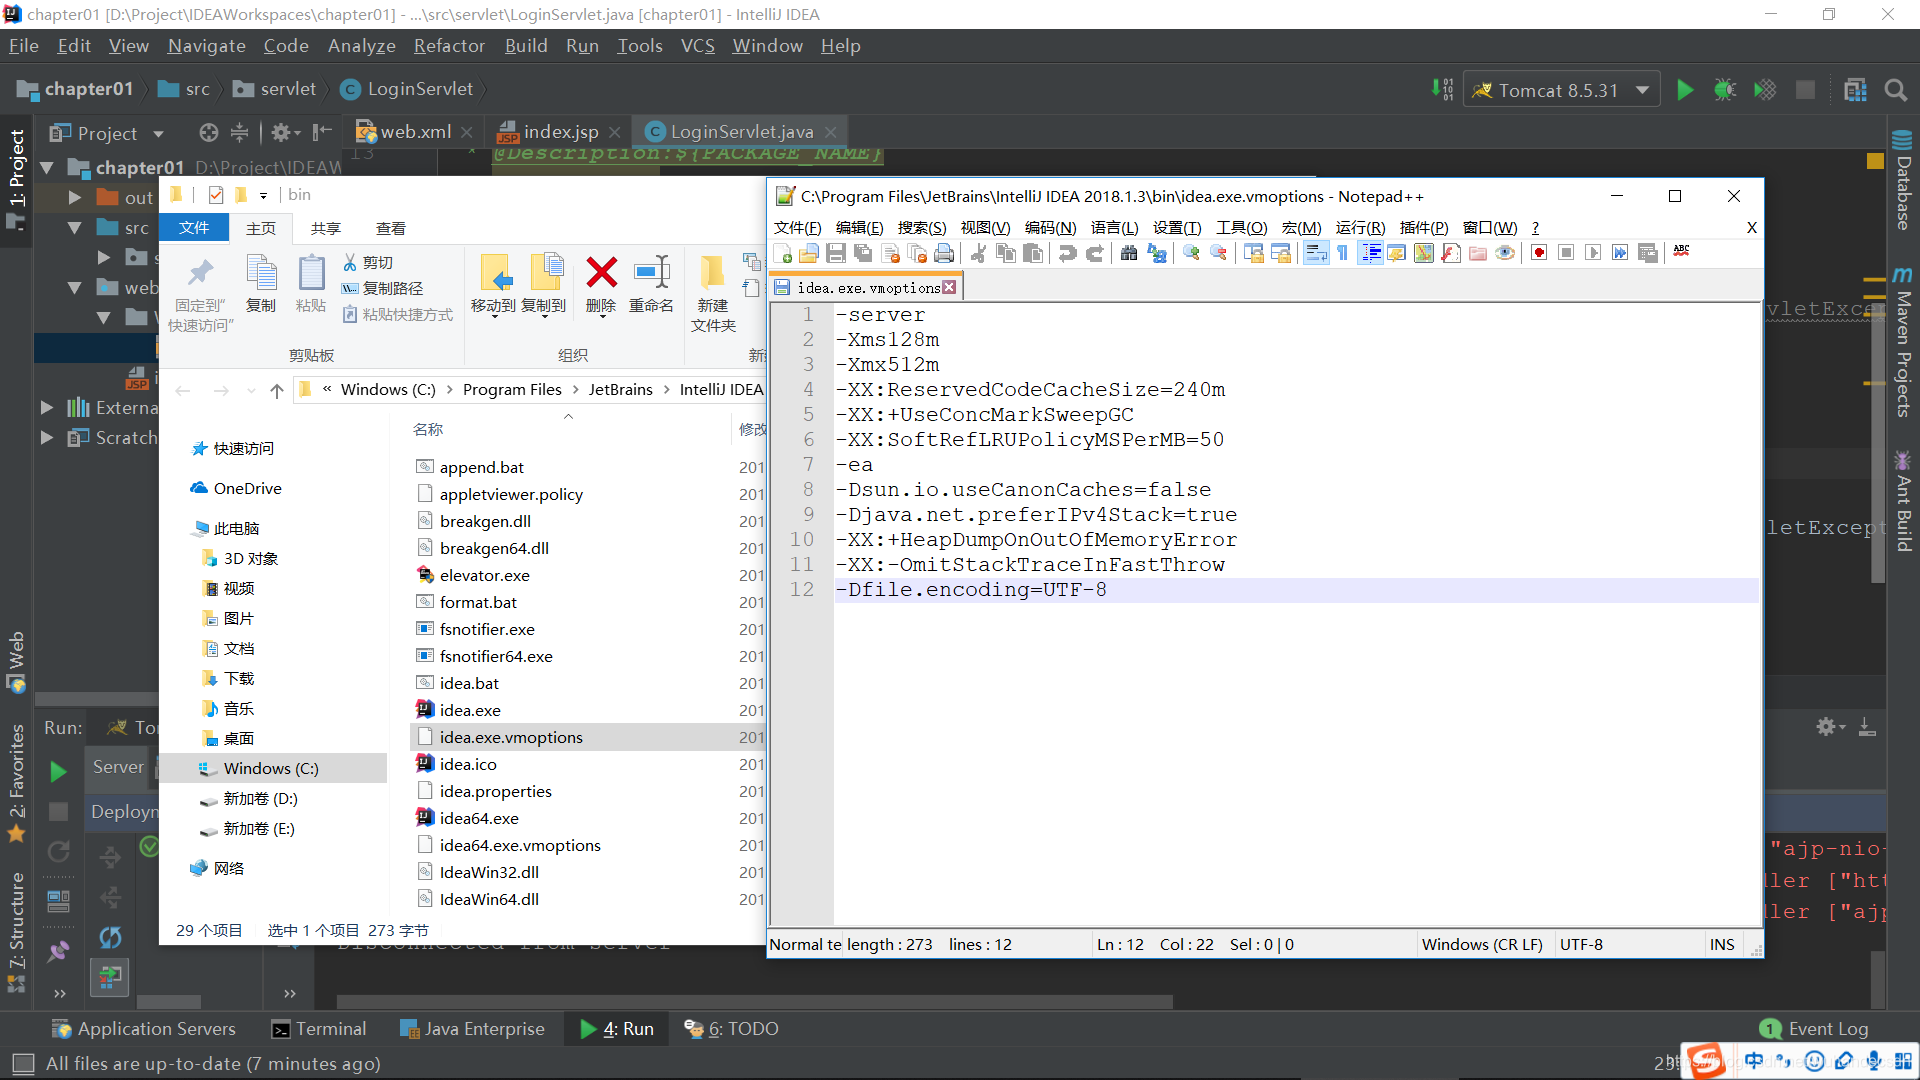This screenshot has height=1080, width=1920.
Task: Click the Print icon in Notepad++ toolbar
Action: click(943, 254)
